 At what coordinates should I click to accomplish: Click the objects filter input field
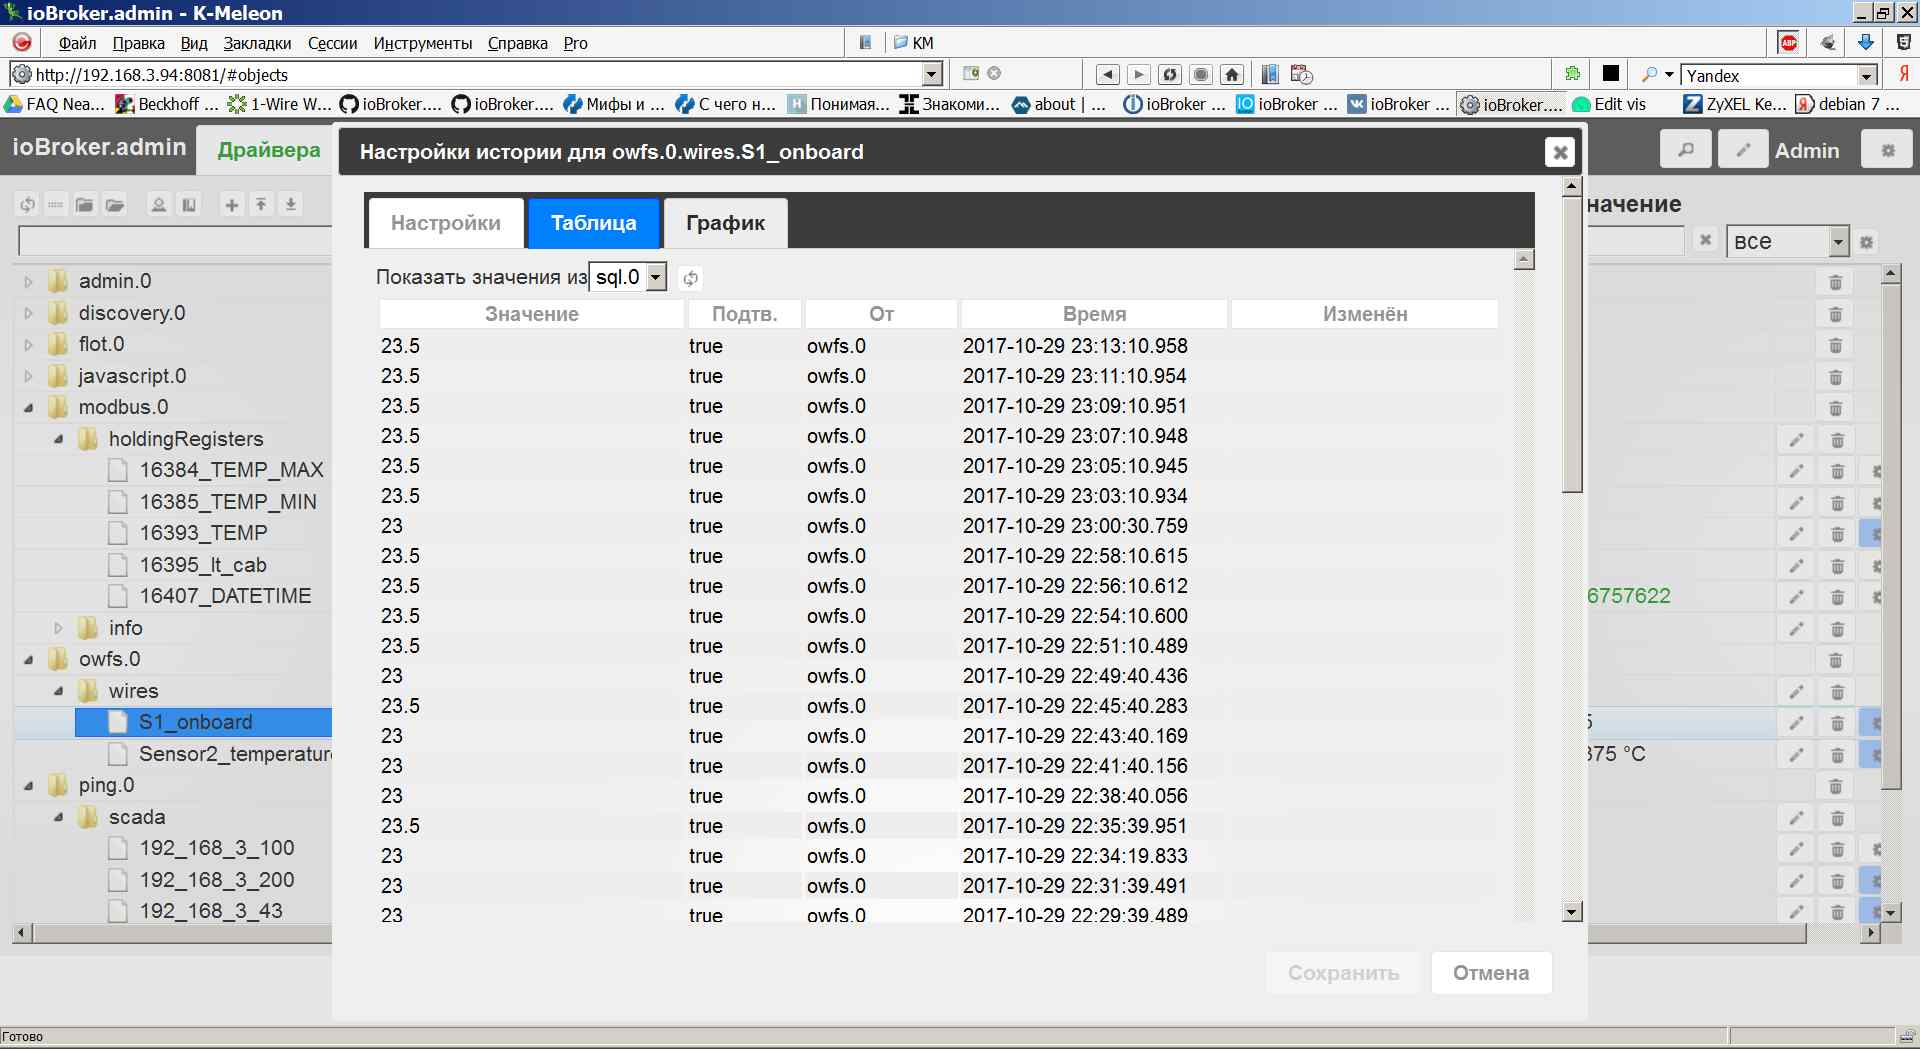point(175,241)
